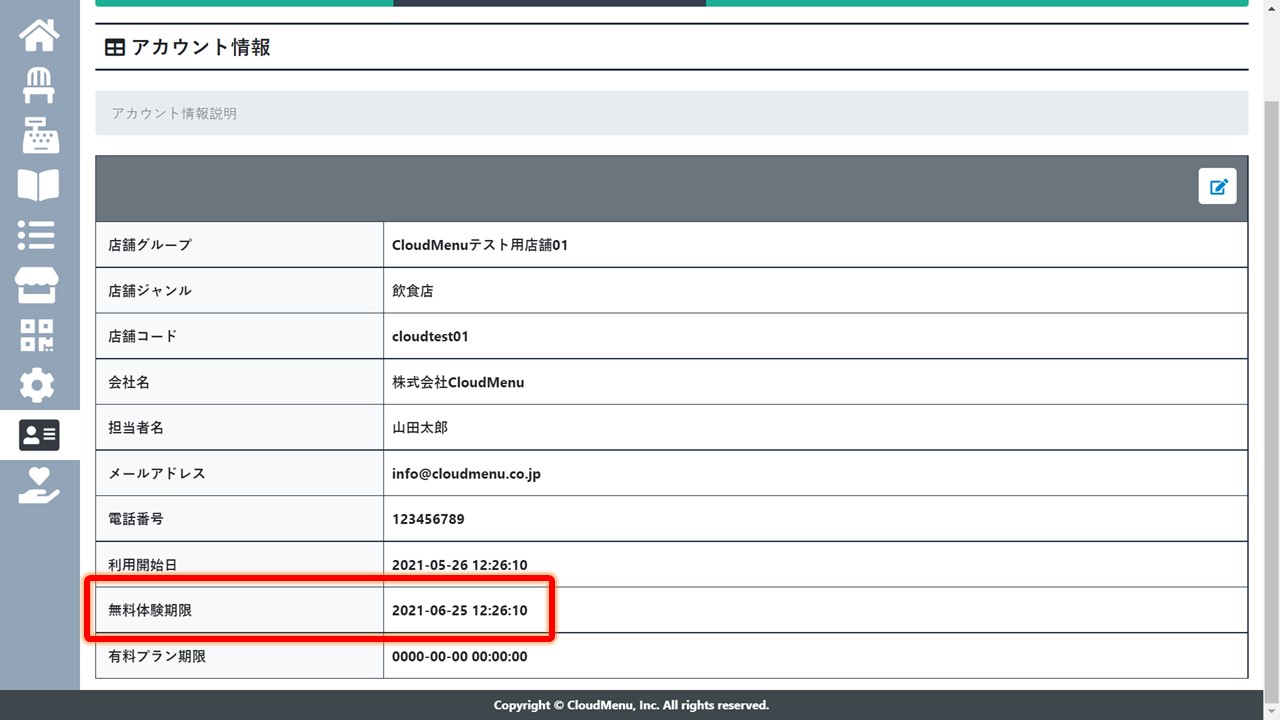Select the 電話番号 label cell
The height and width of the screenshot is (720, 1280).
(x=240, y=519)
